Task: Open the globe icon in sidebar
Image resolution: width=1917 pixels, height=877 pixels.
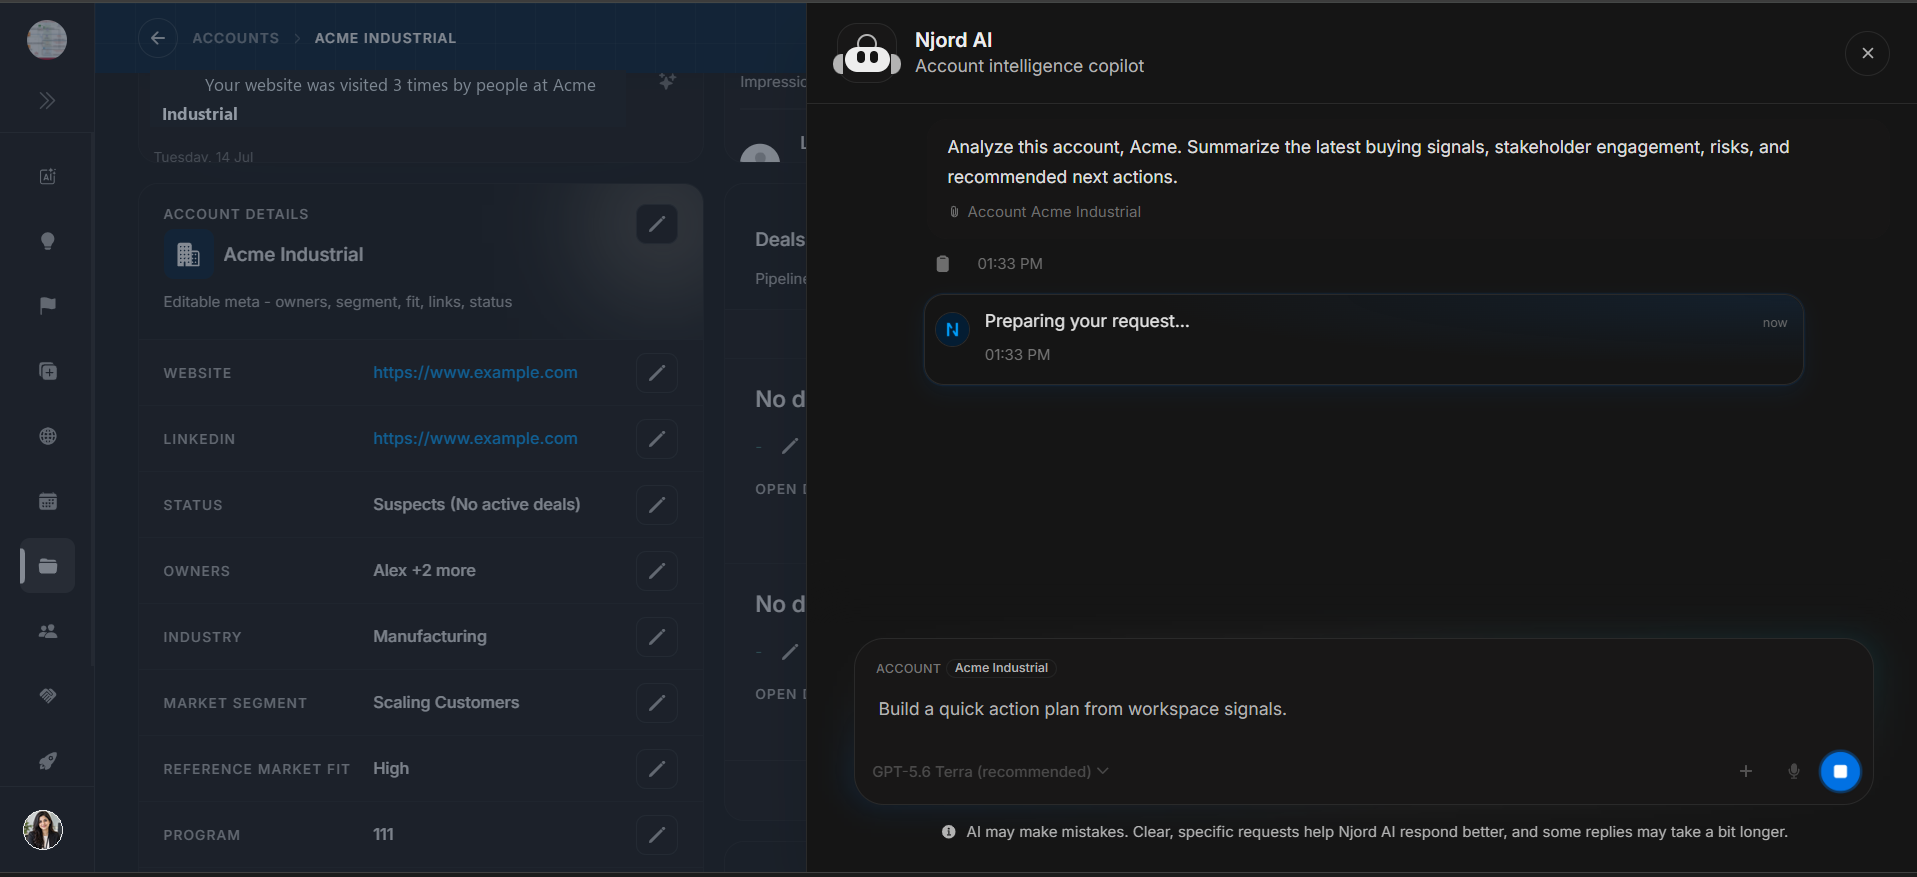Action: 47,436
